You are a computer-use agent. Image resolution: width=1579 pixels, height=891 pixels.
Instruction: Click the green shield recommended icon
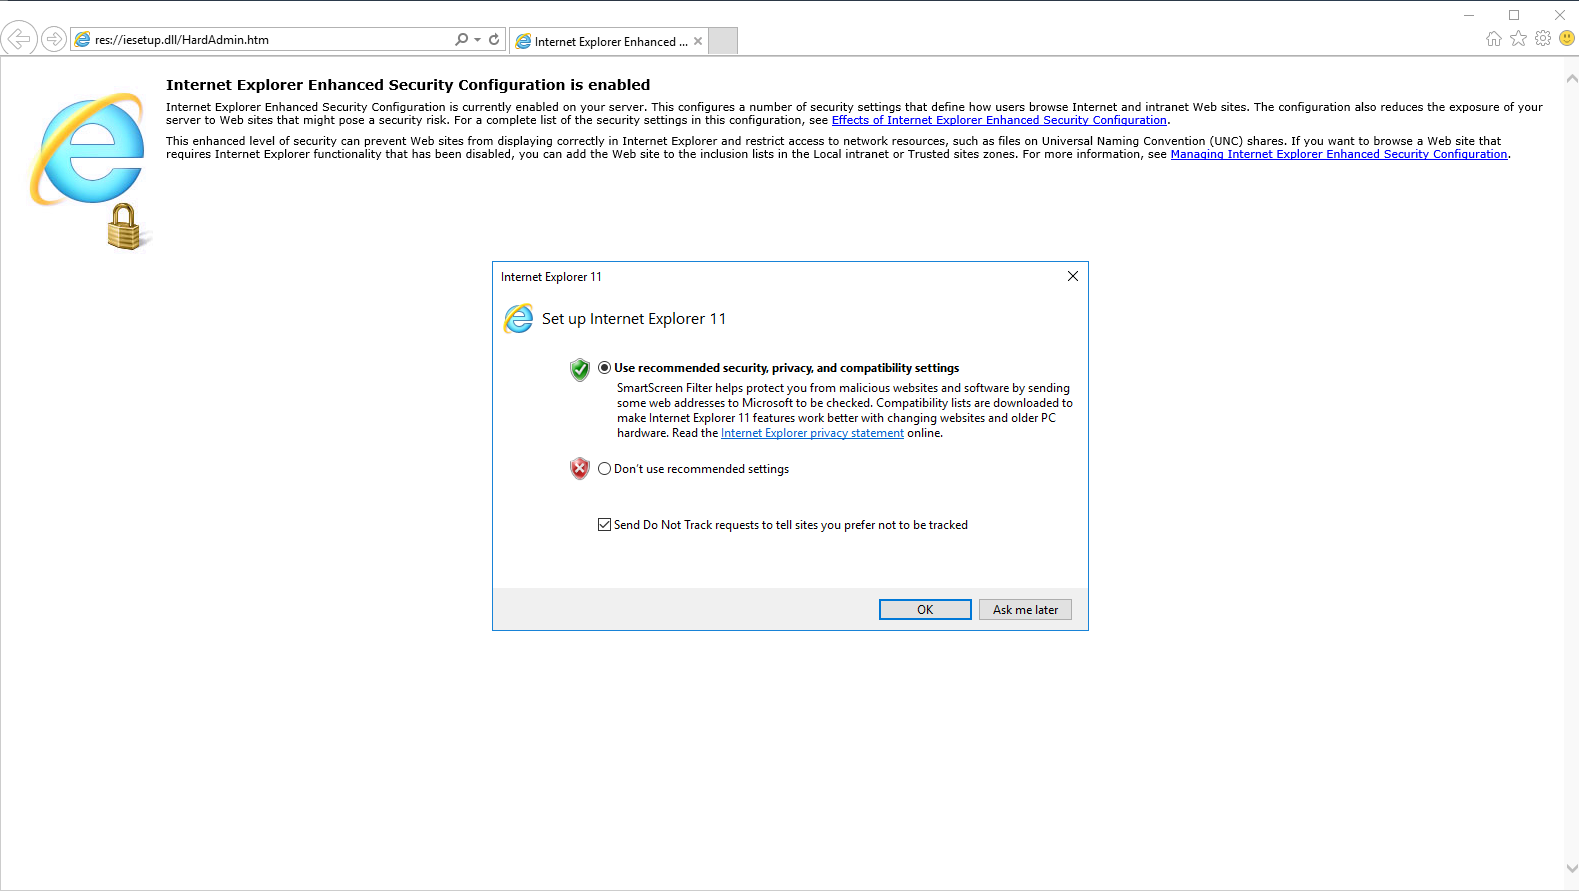click(x=580, y=370)
